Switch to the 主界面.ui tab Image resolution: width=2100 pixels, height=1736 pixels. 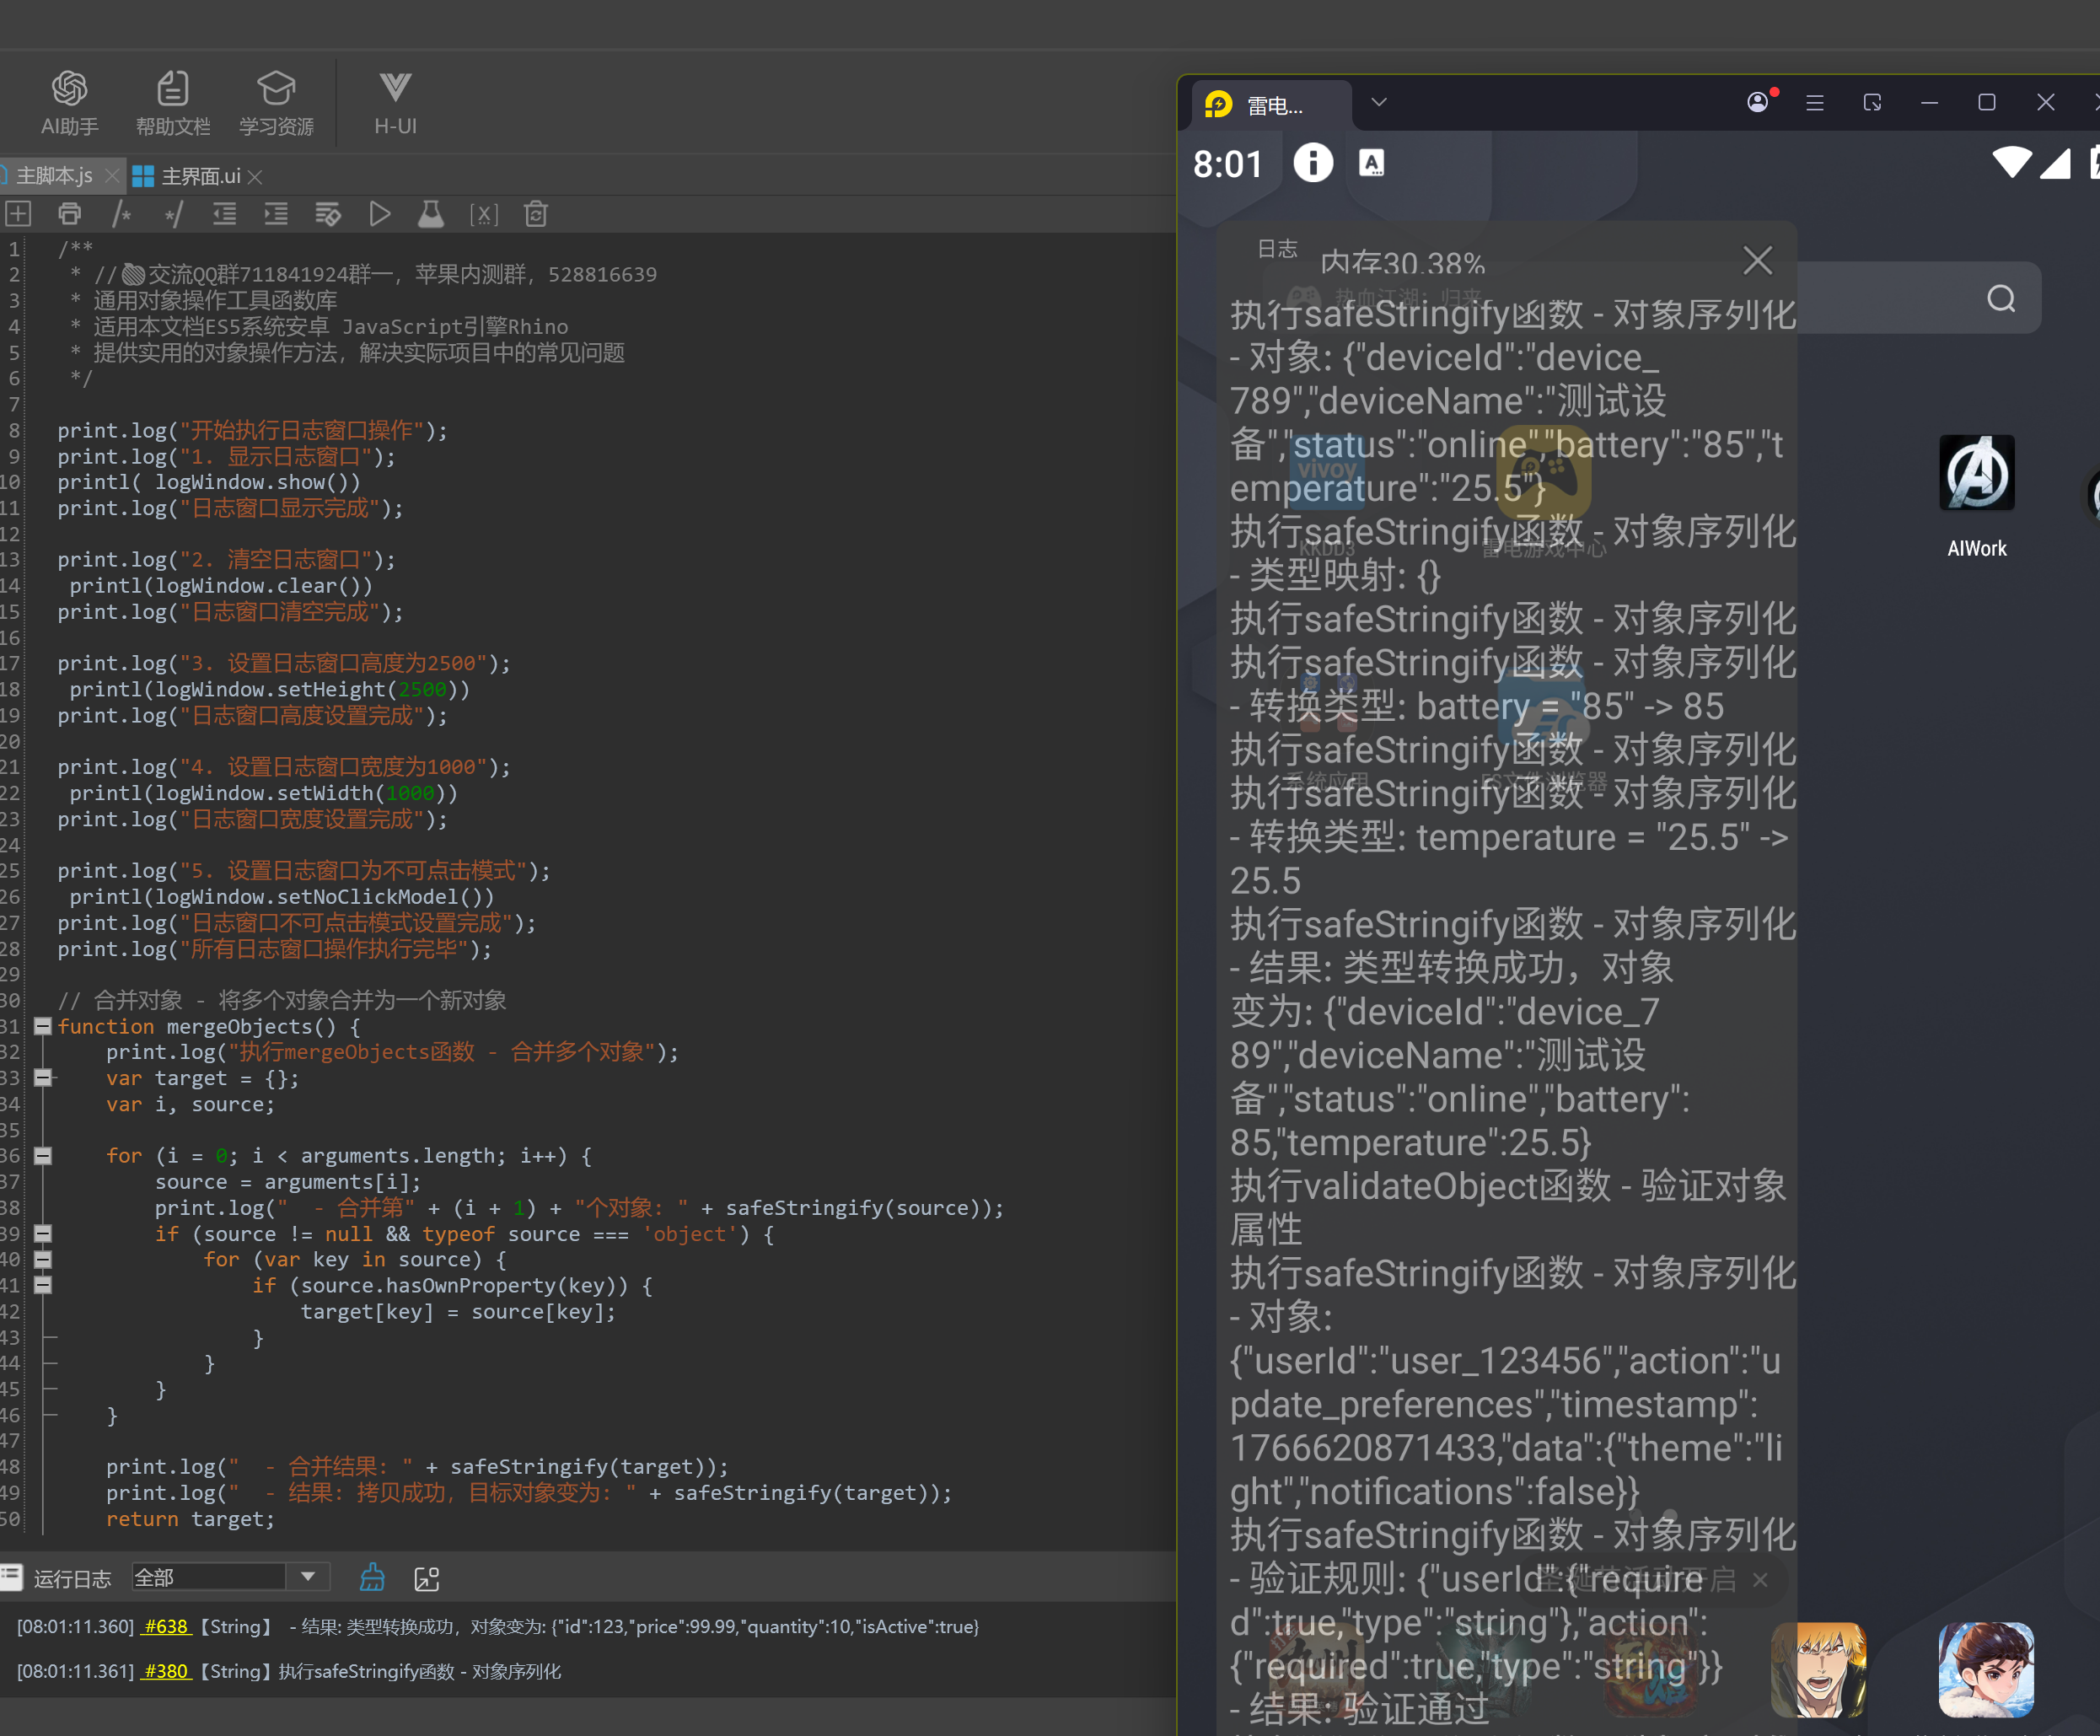coord(199,176)
